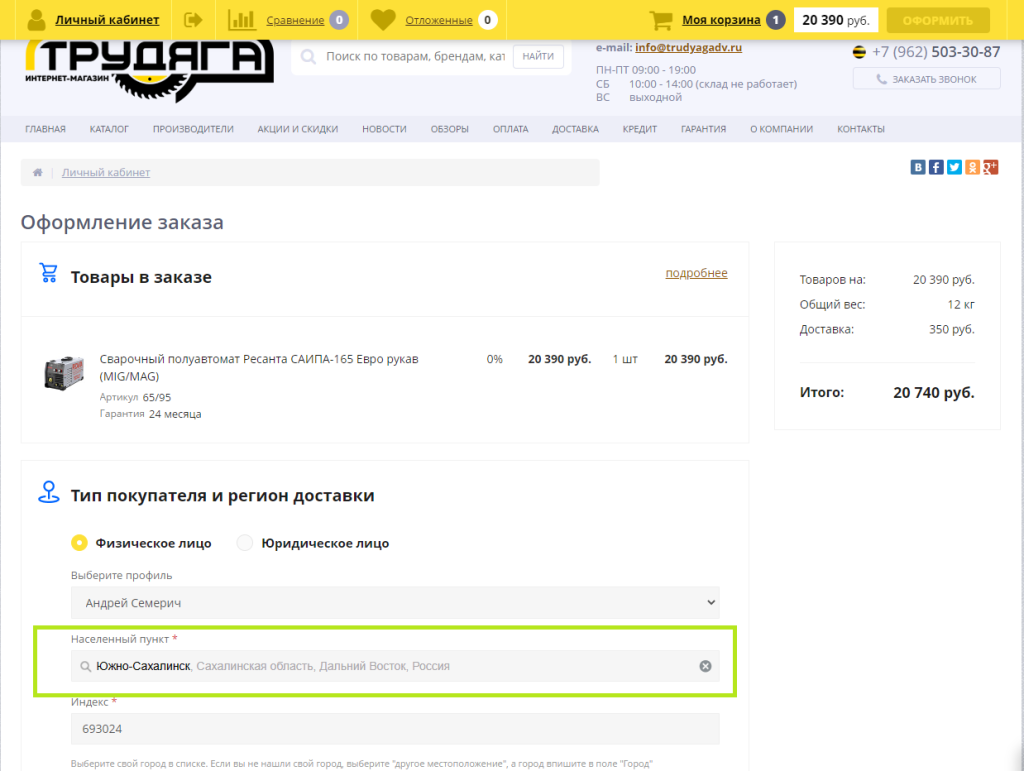This screenshot has height=771, width=1024.
Task: Click the comparison bar chart icon
Action: [x=242, y=20]
